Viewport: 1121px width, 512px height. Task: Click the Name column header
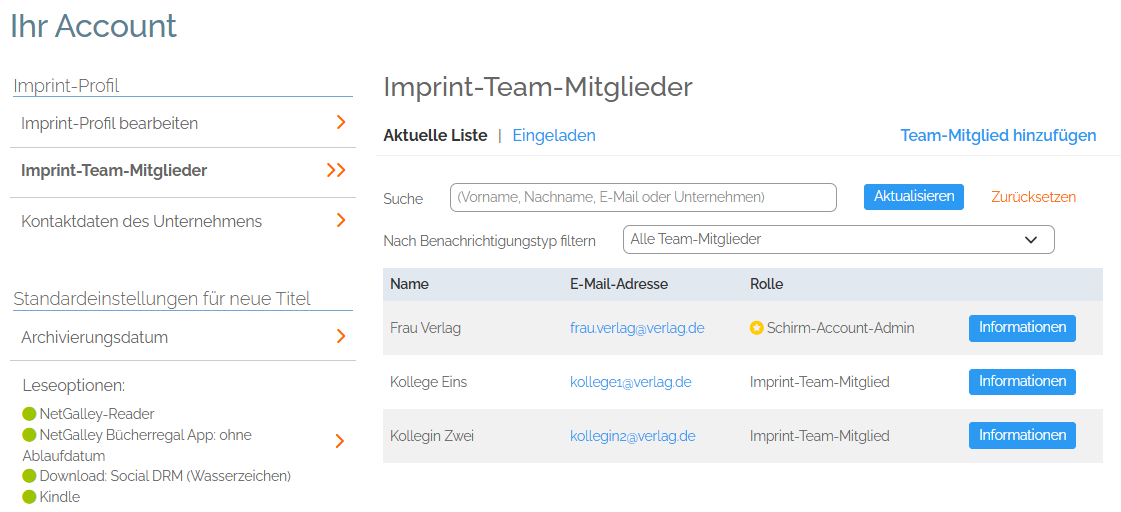[410, 284]
